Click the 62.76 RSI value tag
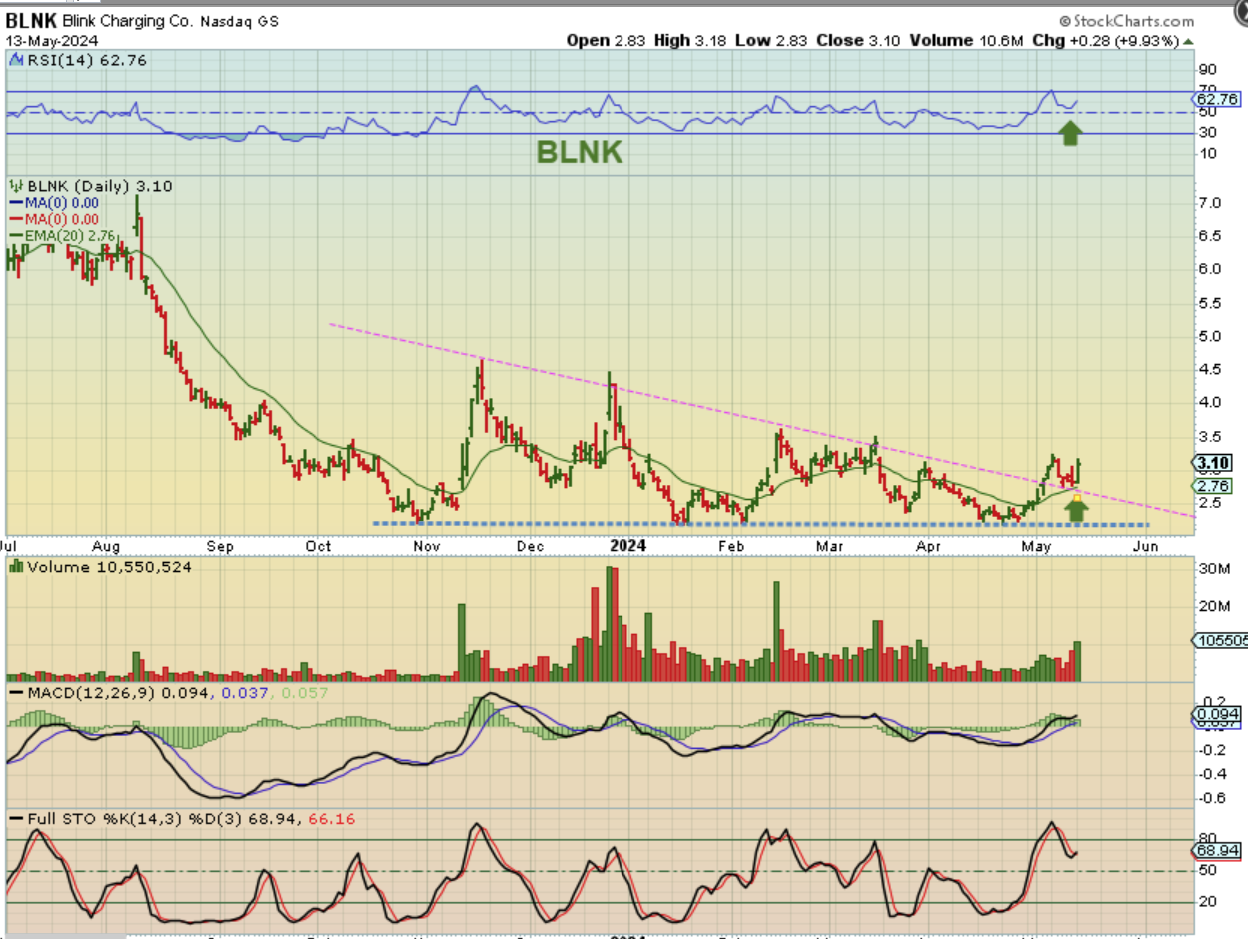The width and height of the screenshot is (1248, 939). click(x=1217, y=99)
